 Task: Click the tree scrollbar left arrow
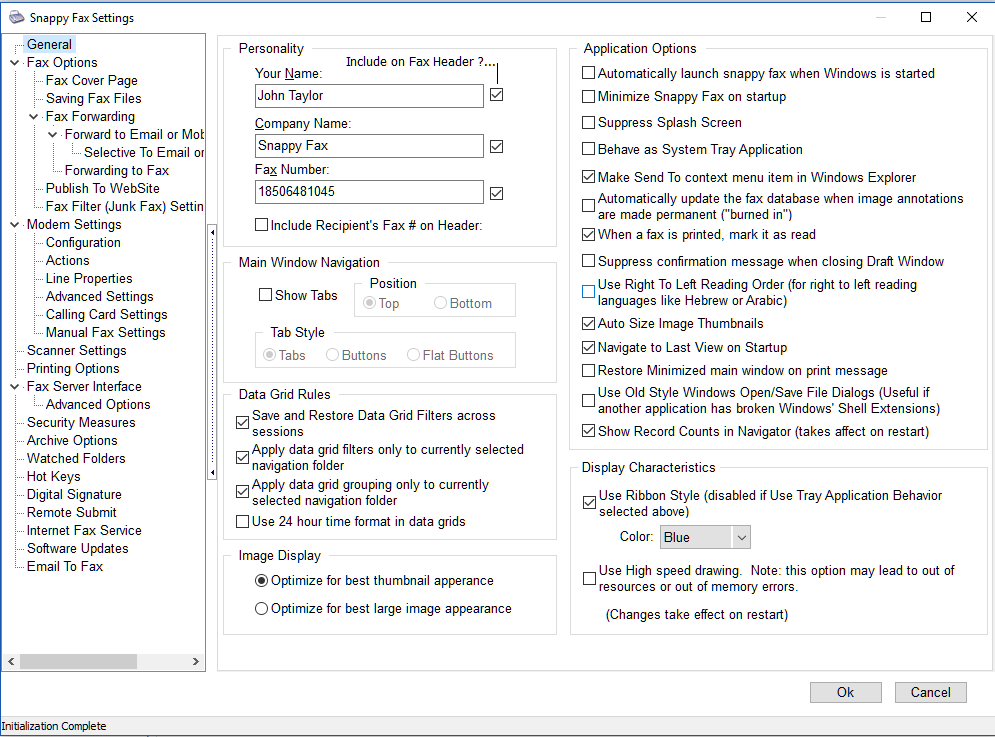[11, 661]
